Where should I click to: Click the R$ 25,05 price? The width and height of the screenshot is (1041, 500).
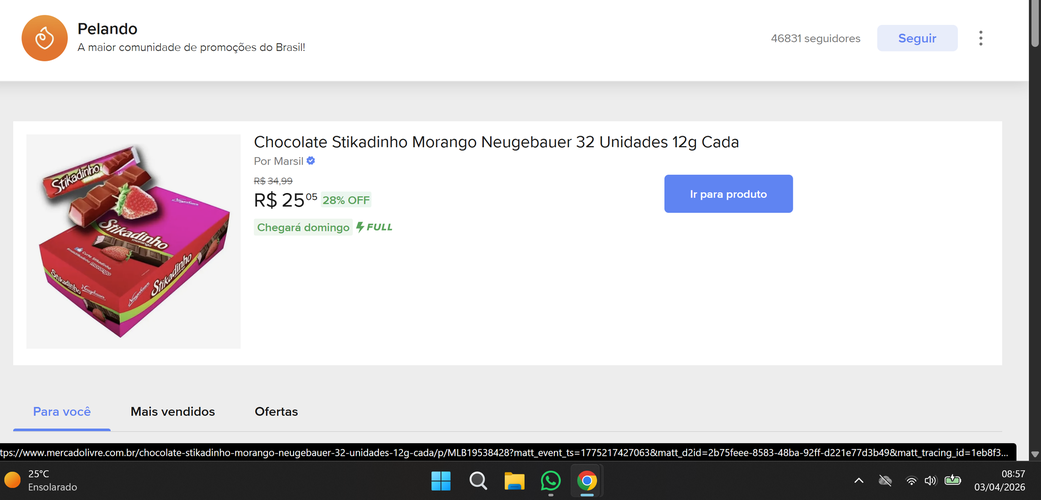(285, 199)
